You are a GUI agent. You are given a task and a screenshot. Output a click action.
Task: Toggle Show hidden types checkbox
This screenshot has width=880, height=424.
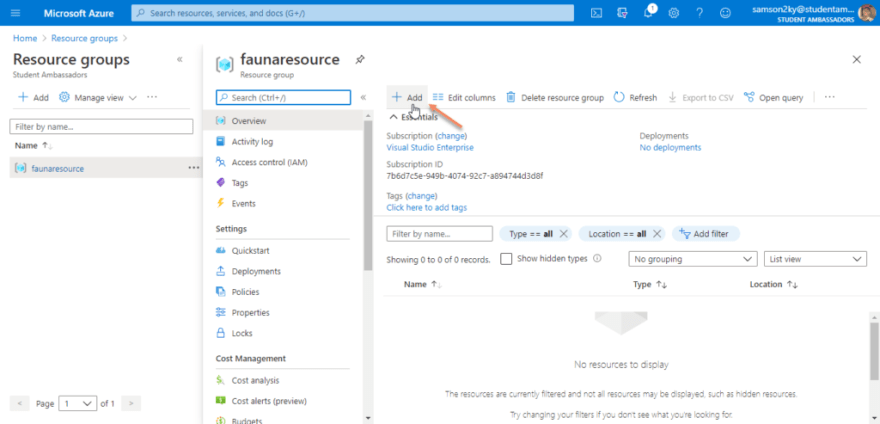pyautogui.click(x=506, y=259)
